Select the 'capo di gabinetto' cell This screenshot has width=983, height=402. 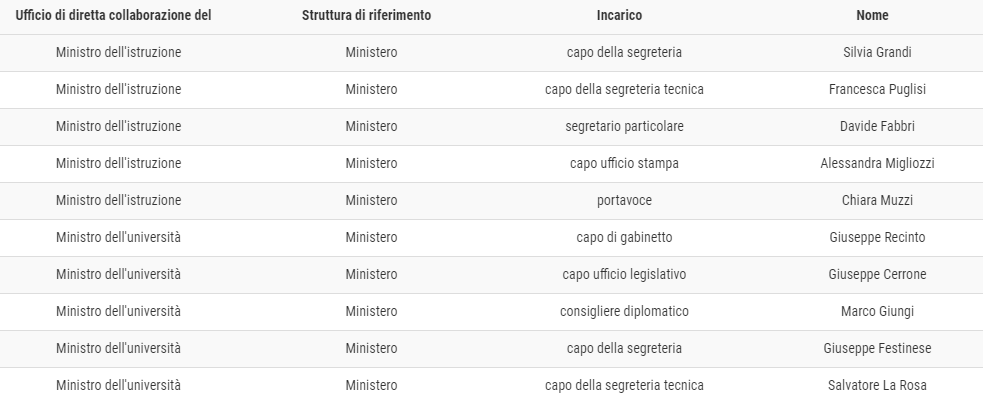624,237
